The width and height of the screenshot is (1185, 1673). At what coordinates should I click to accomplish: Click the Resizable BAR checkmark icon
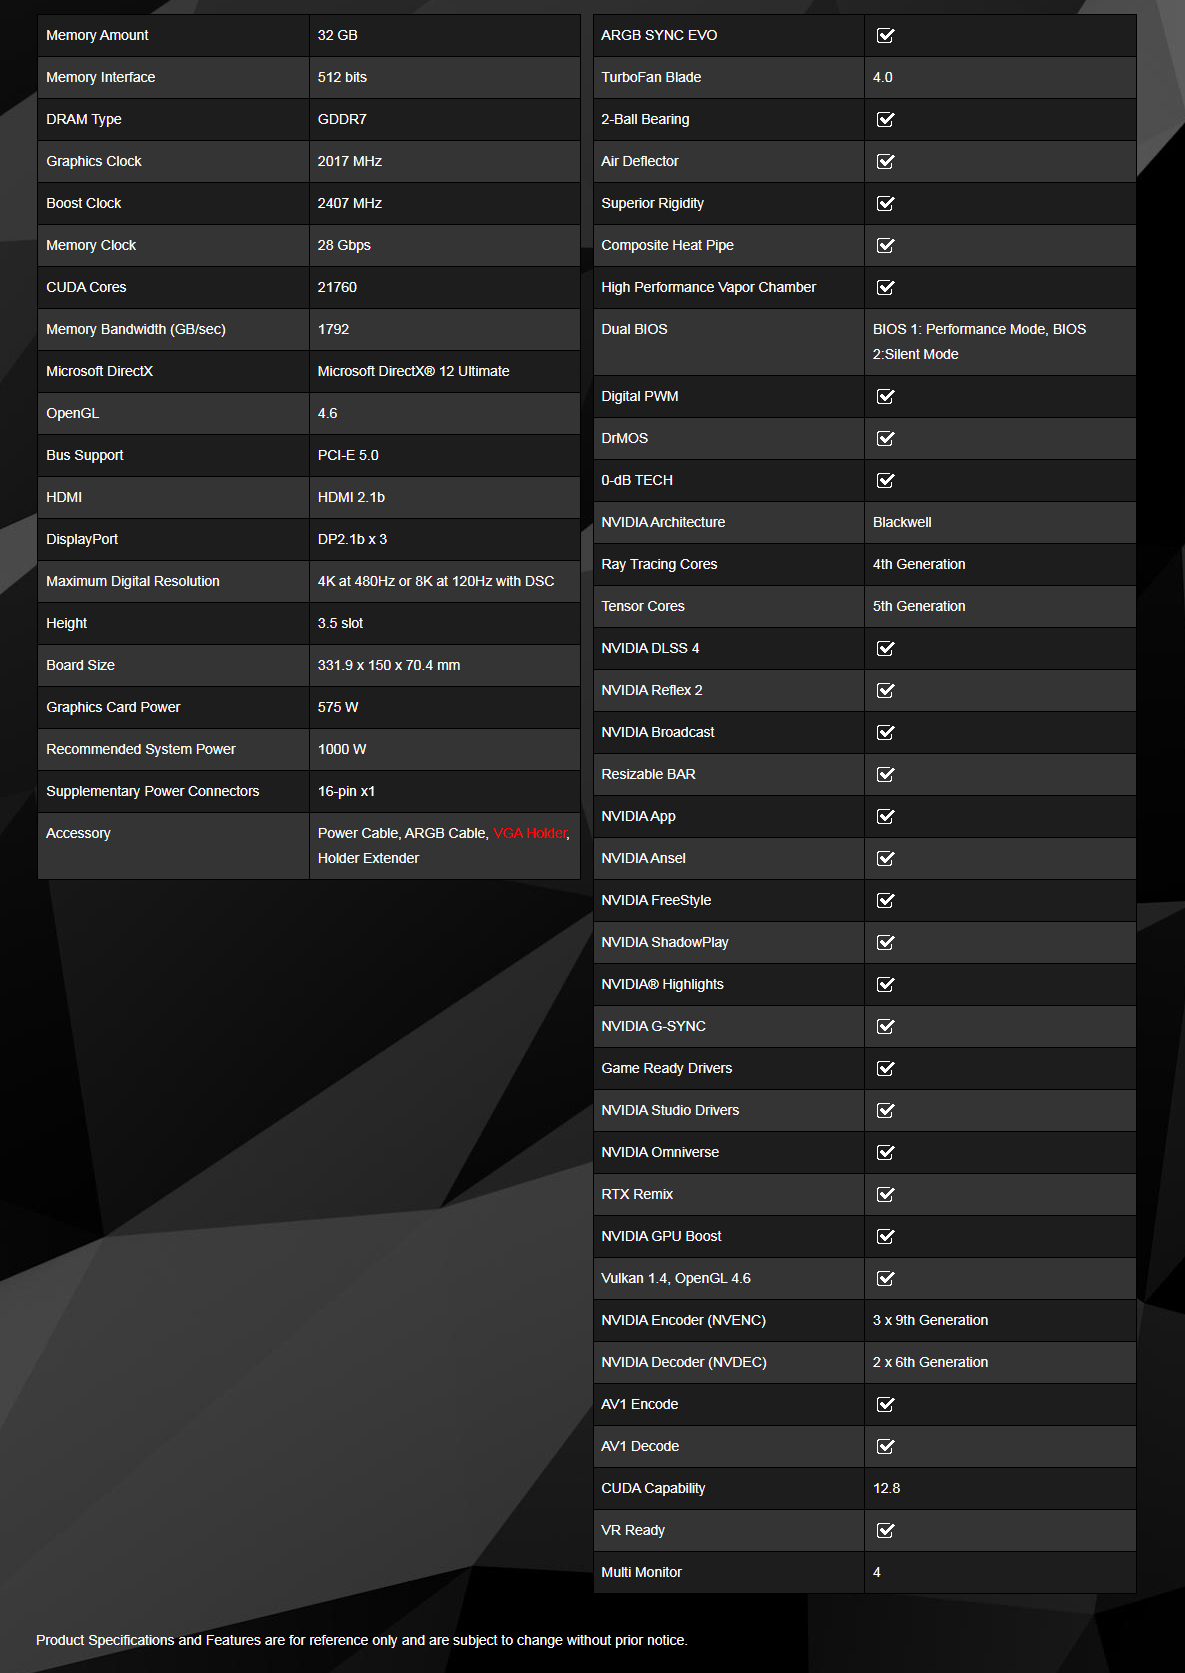(885, 775)
